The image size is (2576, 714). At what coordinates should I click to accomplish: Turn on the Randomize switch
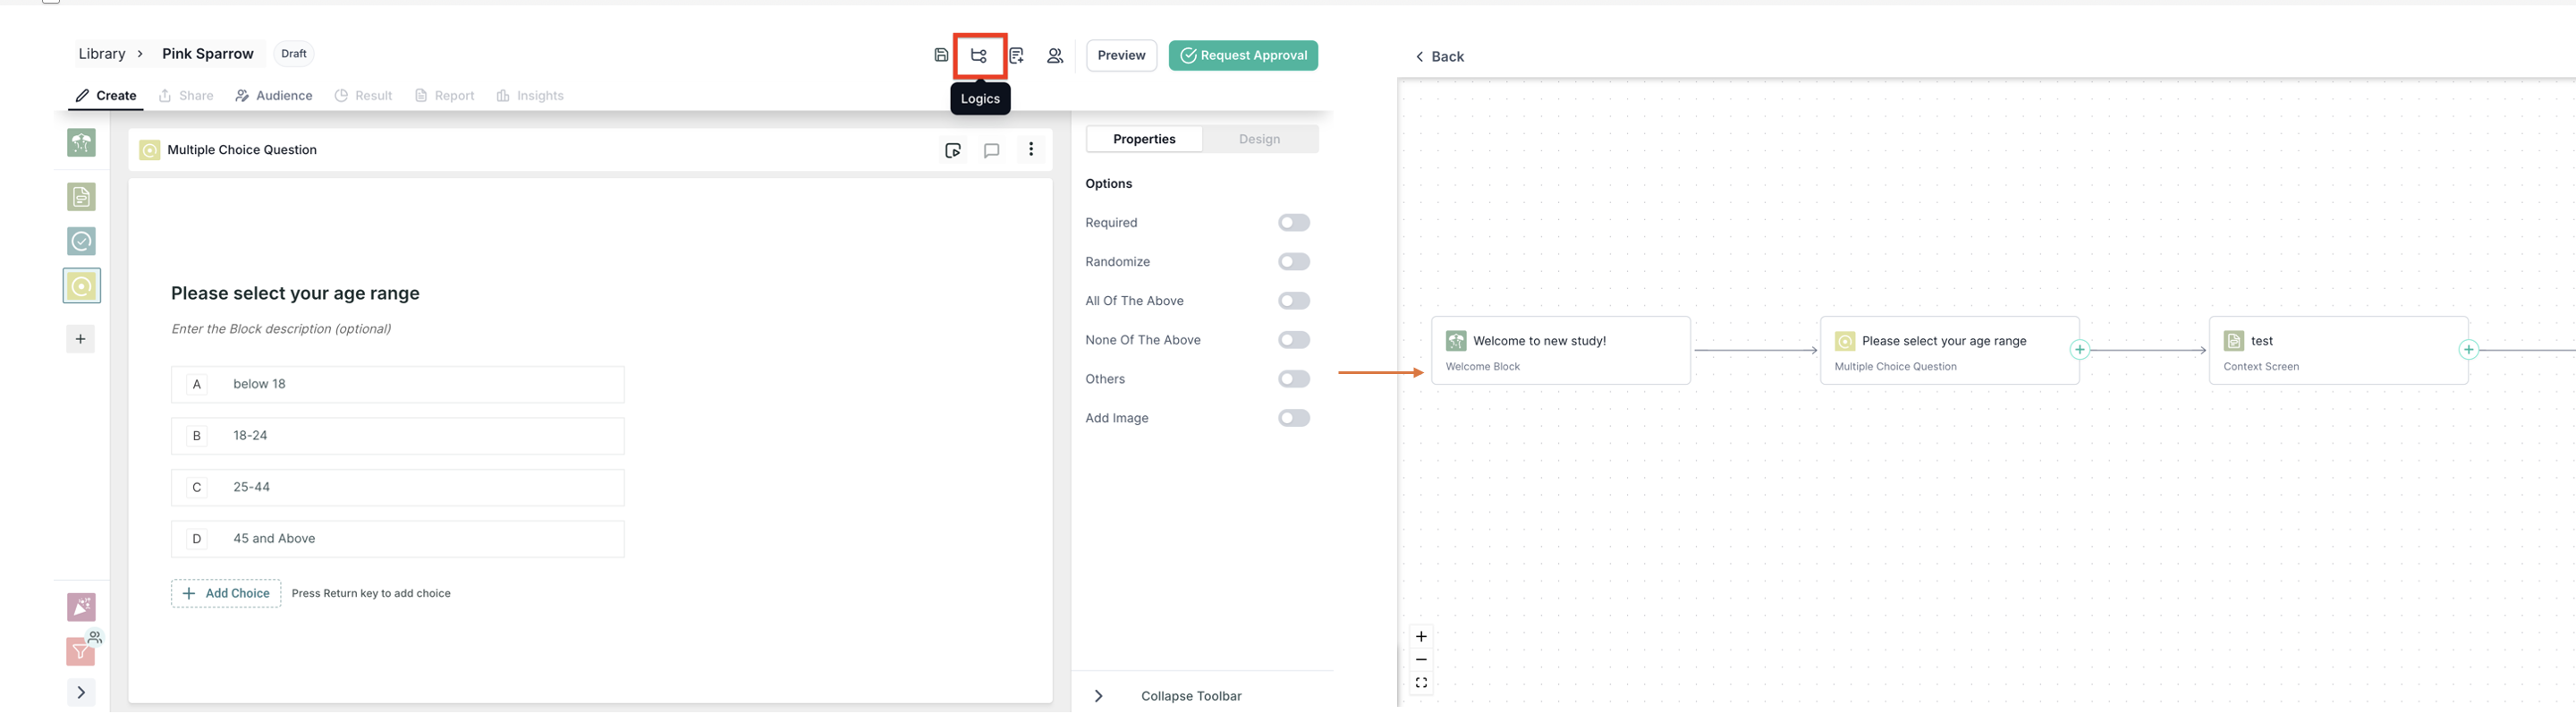tap(1293, 262)
